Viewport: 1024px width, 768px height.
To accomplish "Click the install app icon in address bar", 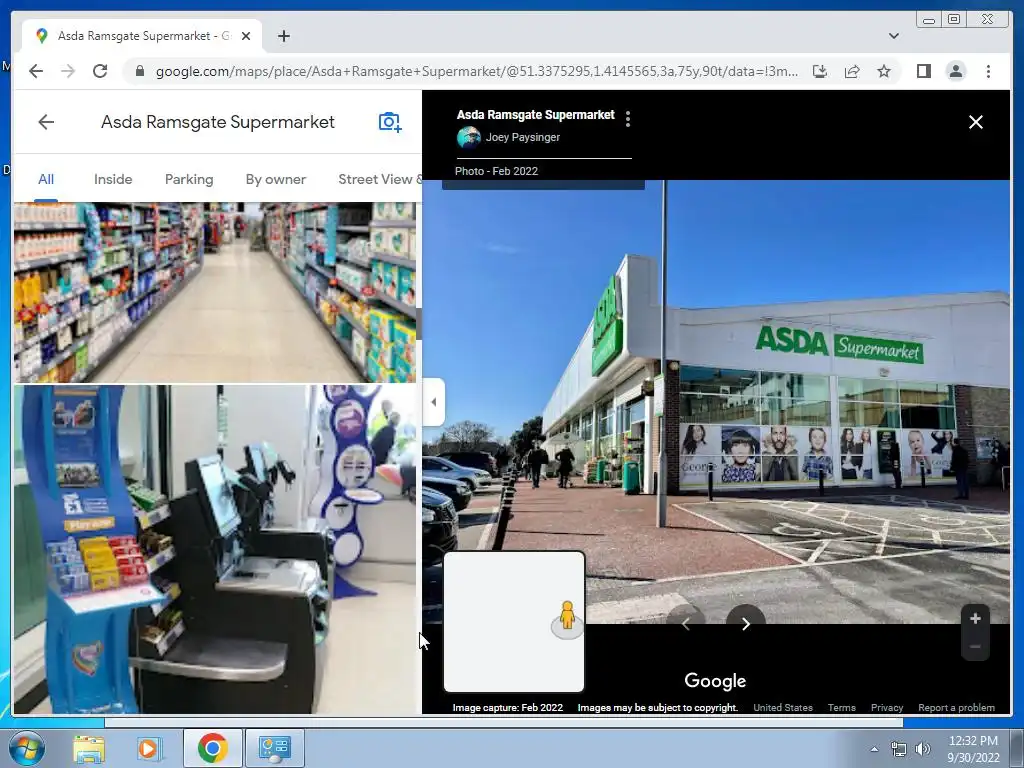I will click(820, 71).
